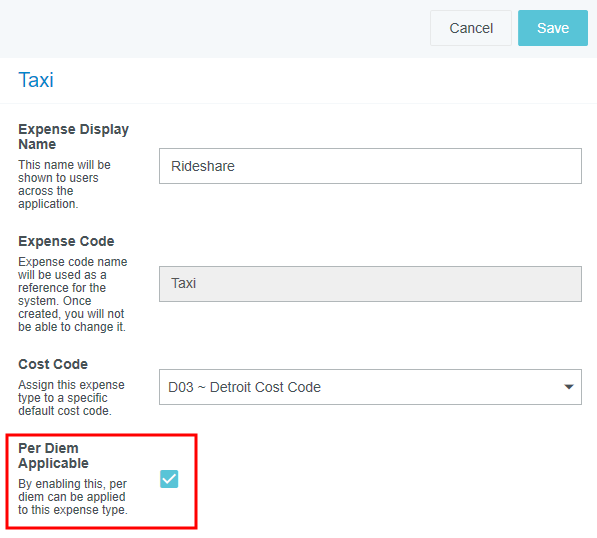Screen dimensions: 597x538
Task: Click the Cost Code dropdown arrow
Action: click(x=569, y=387)
